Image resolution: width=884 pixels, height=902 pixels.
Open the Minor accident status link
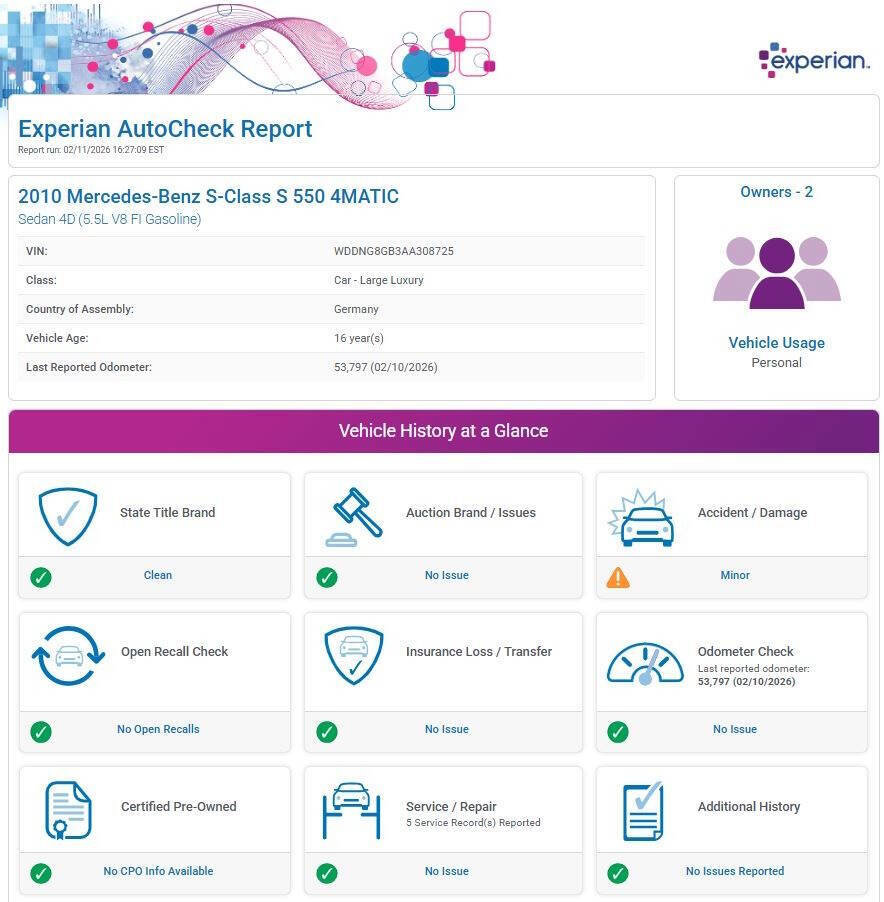point(735,576)
